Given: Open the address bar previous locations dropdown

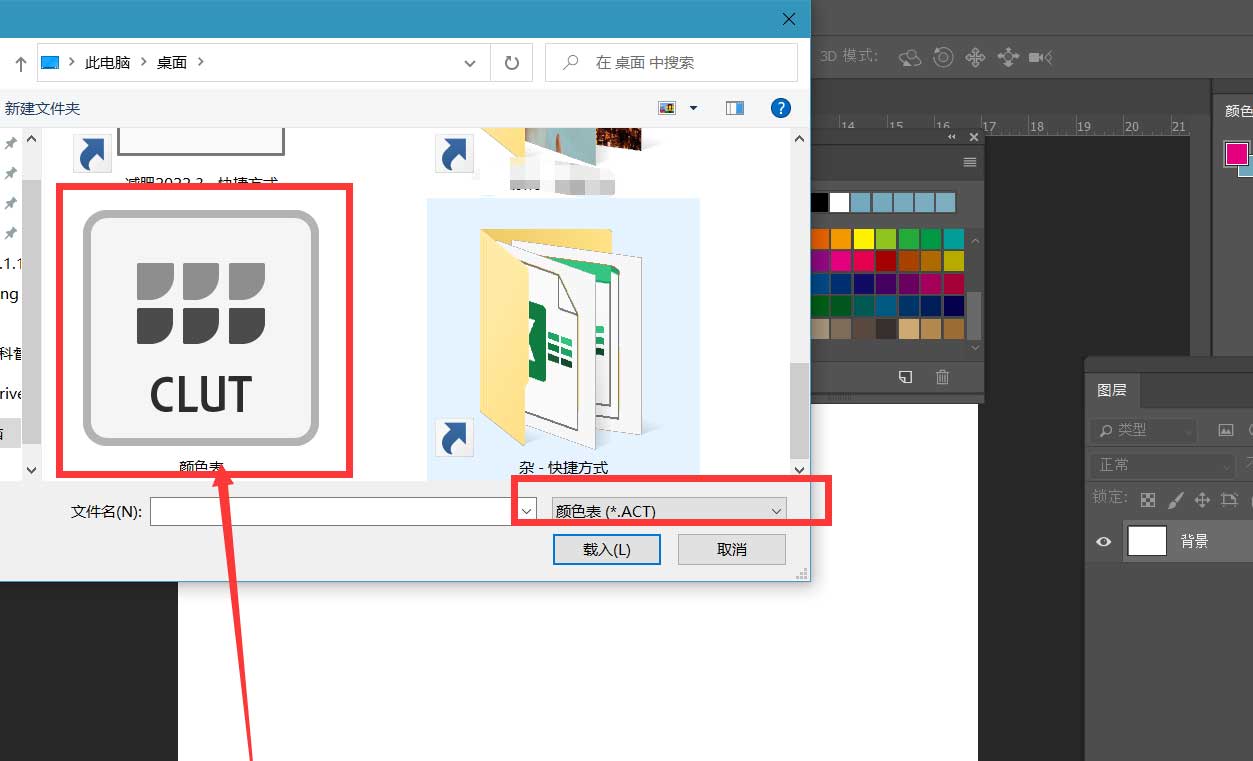Looking at the screenshot, I should (470, 63).
